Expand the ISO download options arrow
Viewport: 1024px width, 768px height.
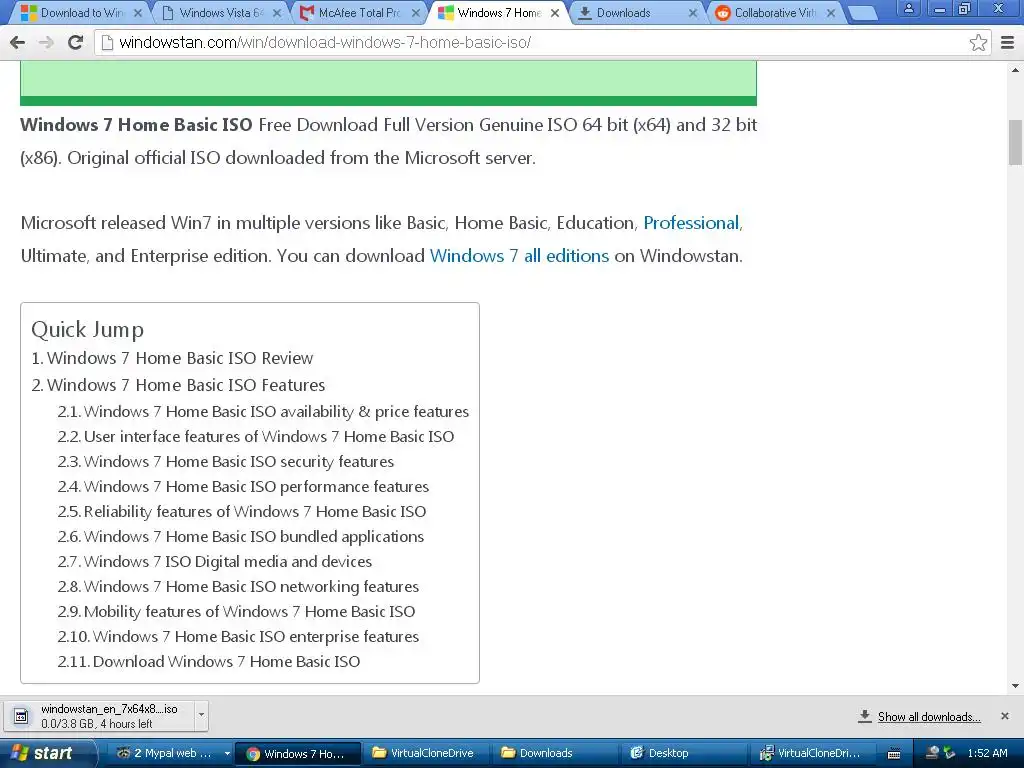point(201,716)
